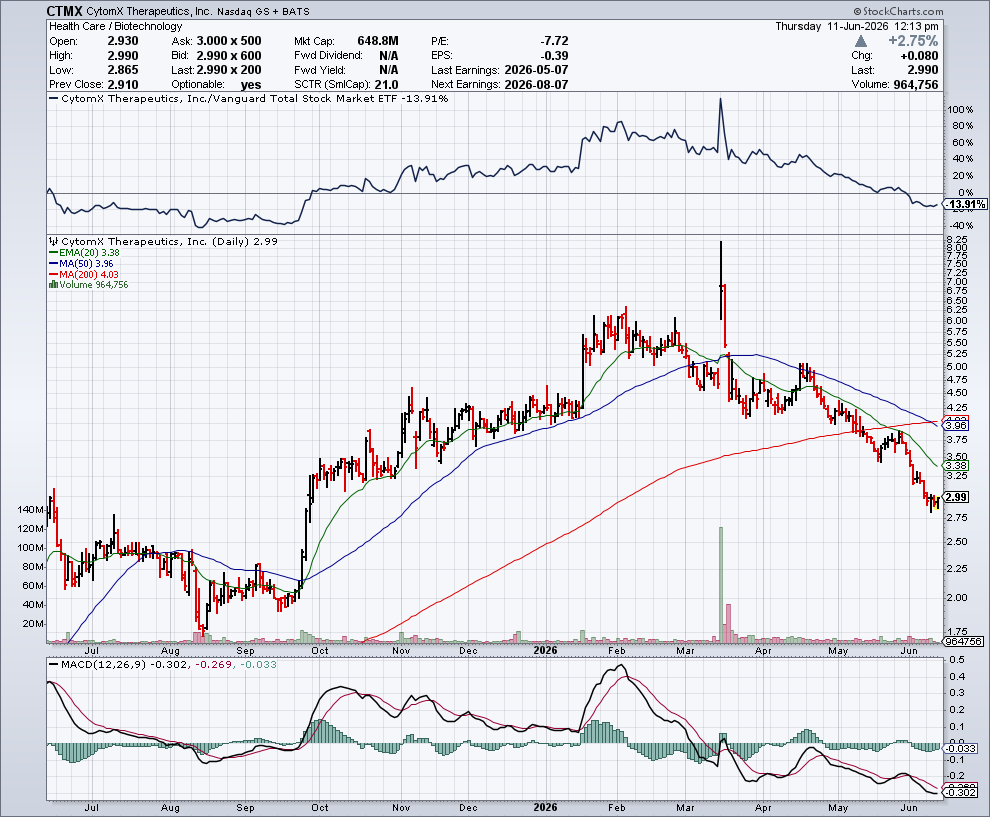The image size is (990, 817).
Task: Click the High 2.990 value
Action: point(122,56)
